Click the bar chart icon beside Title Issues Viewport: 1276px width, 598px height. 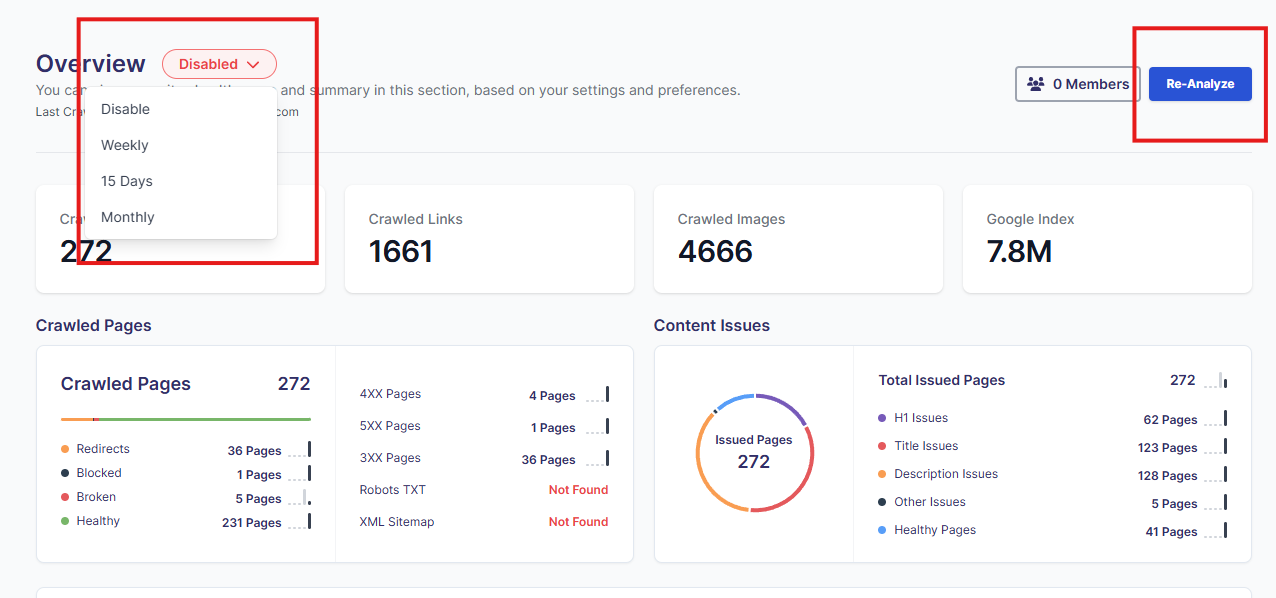point(1215,447)
